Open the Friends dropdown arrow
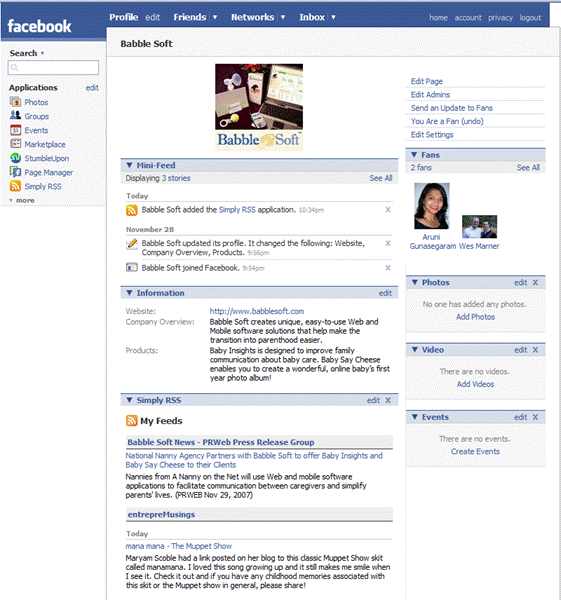 (x=215, y=17)
